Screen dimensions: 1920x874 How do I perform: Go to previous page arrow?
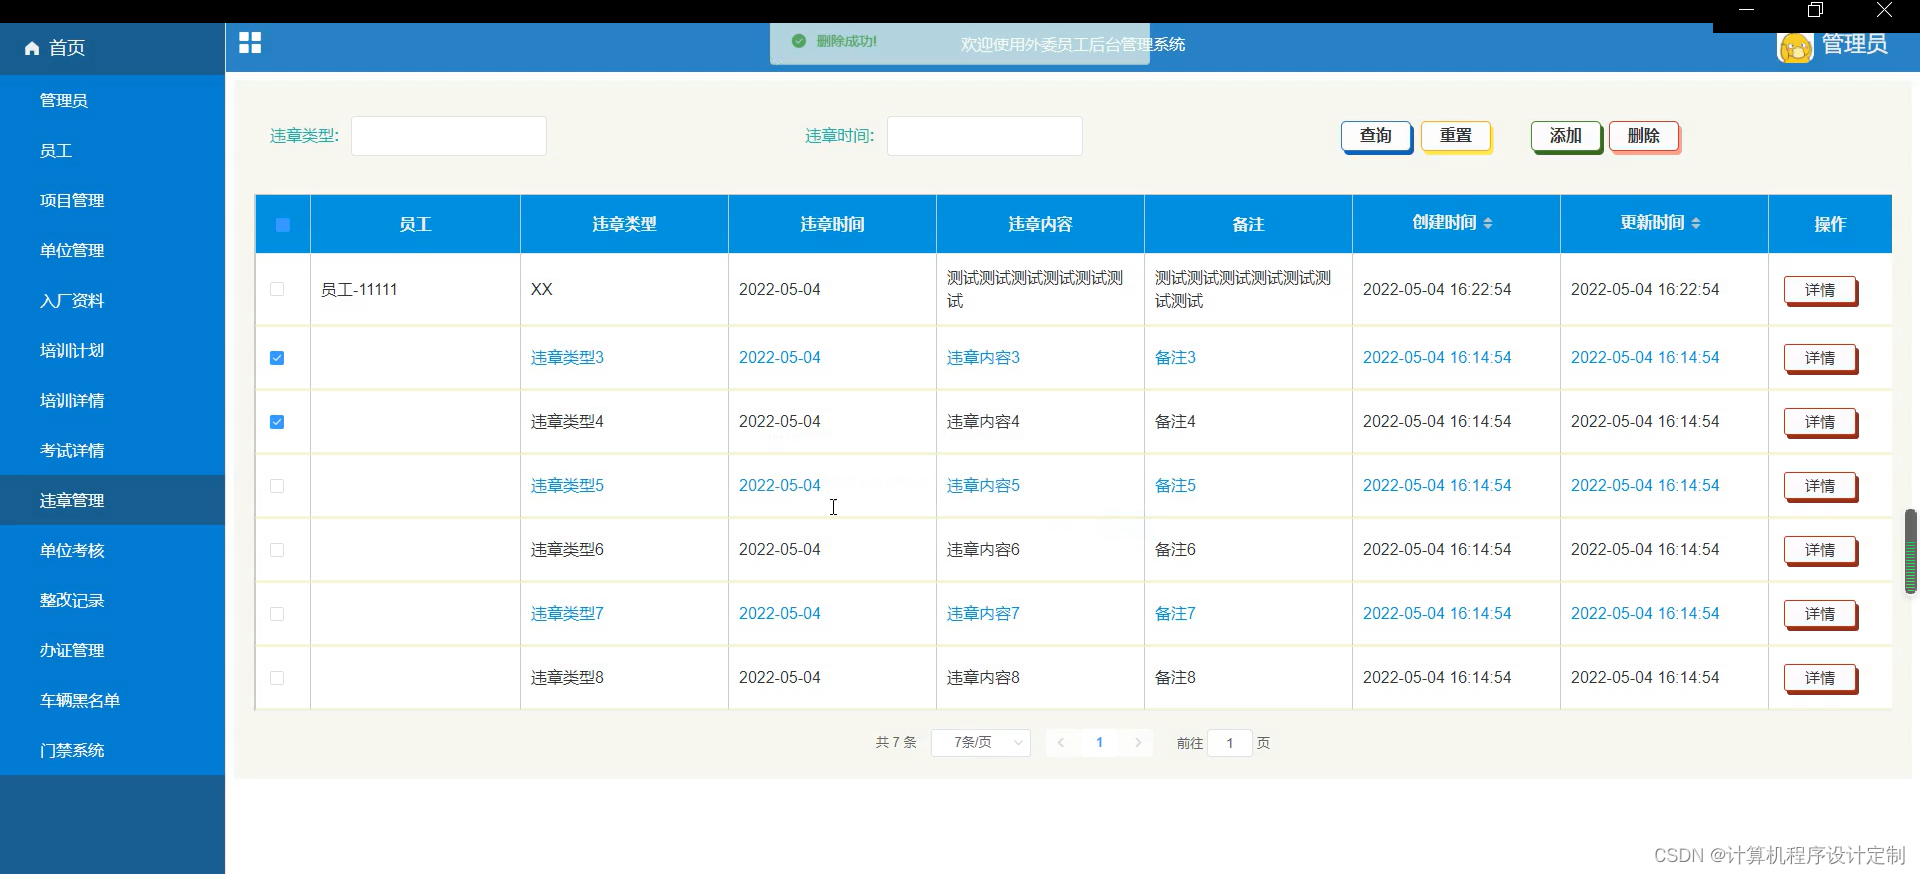[1061, 743]
